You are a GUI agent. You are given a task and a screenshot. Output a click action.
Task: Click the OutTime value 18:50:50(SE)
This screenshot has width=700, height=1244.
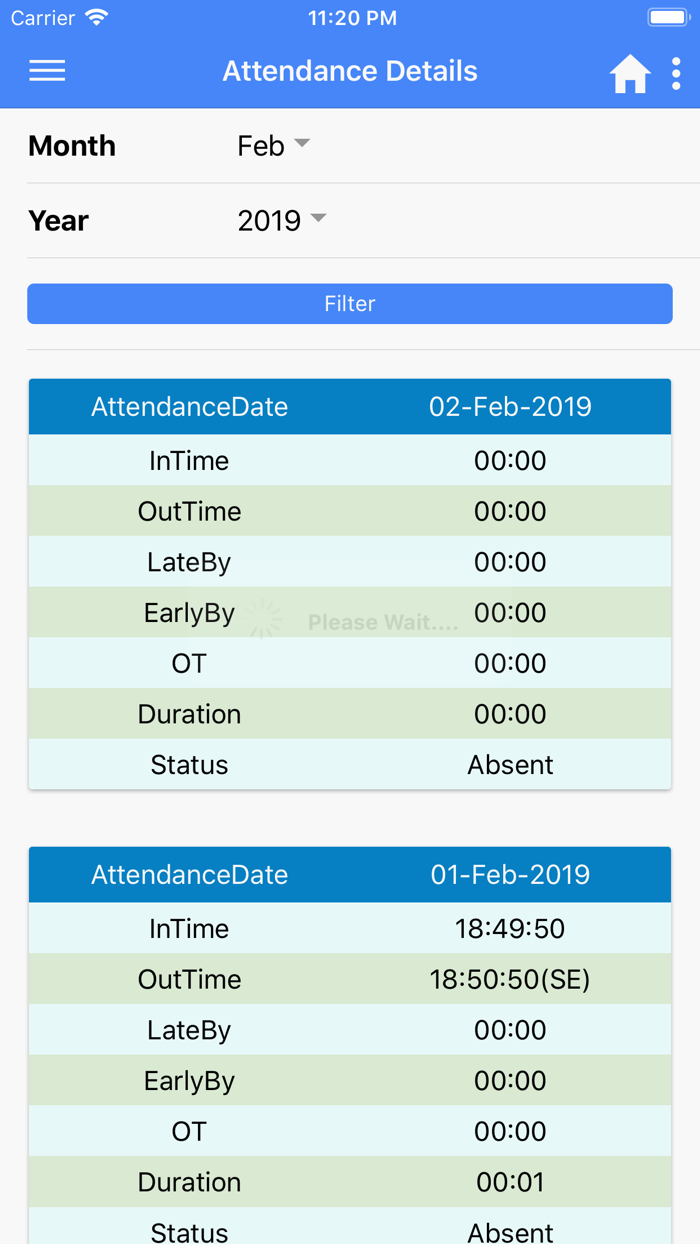coord(510,979)
